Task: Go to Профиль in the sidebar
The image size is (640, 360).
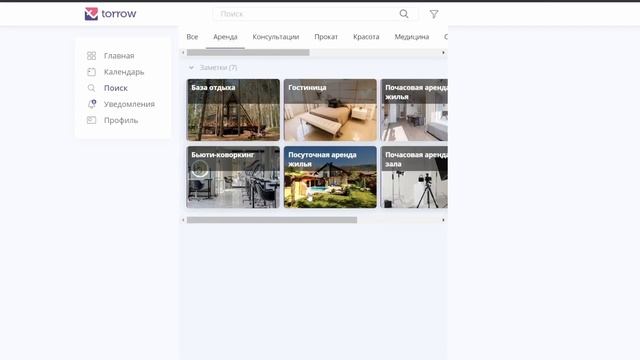Action: click(121, 120)
